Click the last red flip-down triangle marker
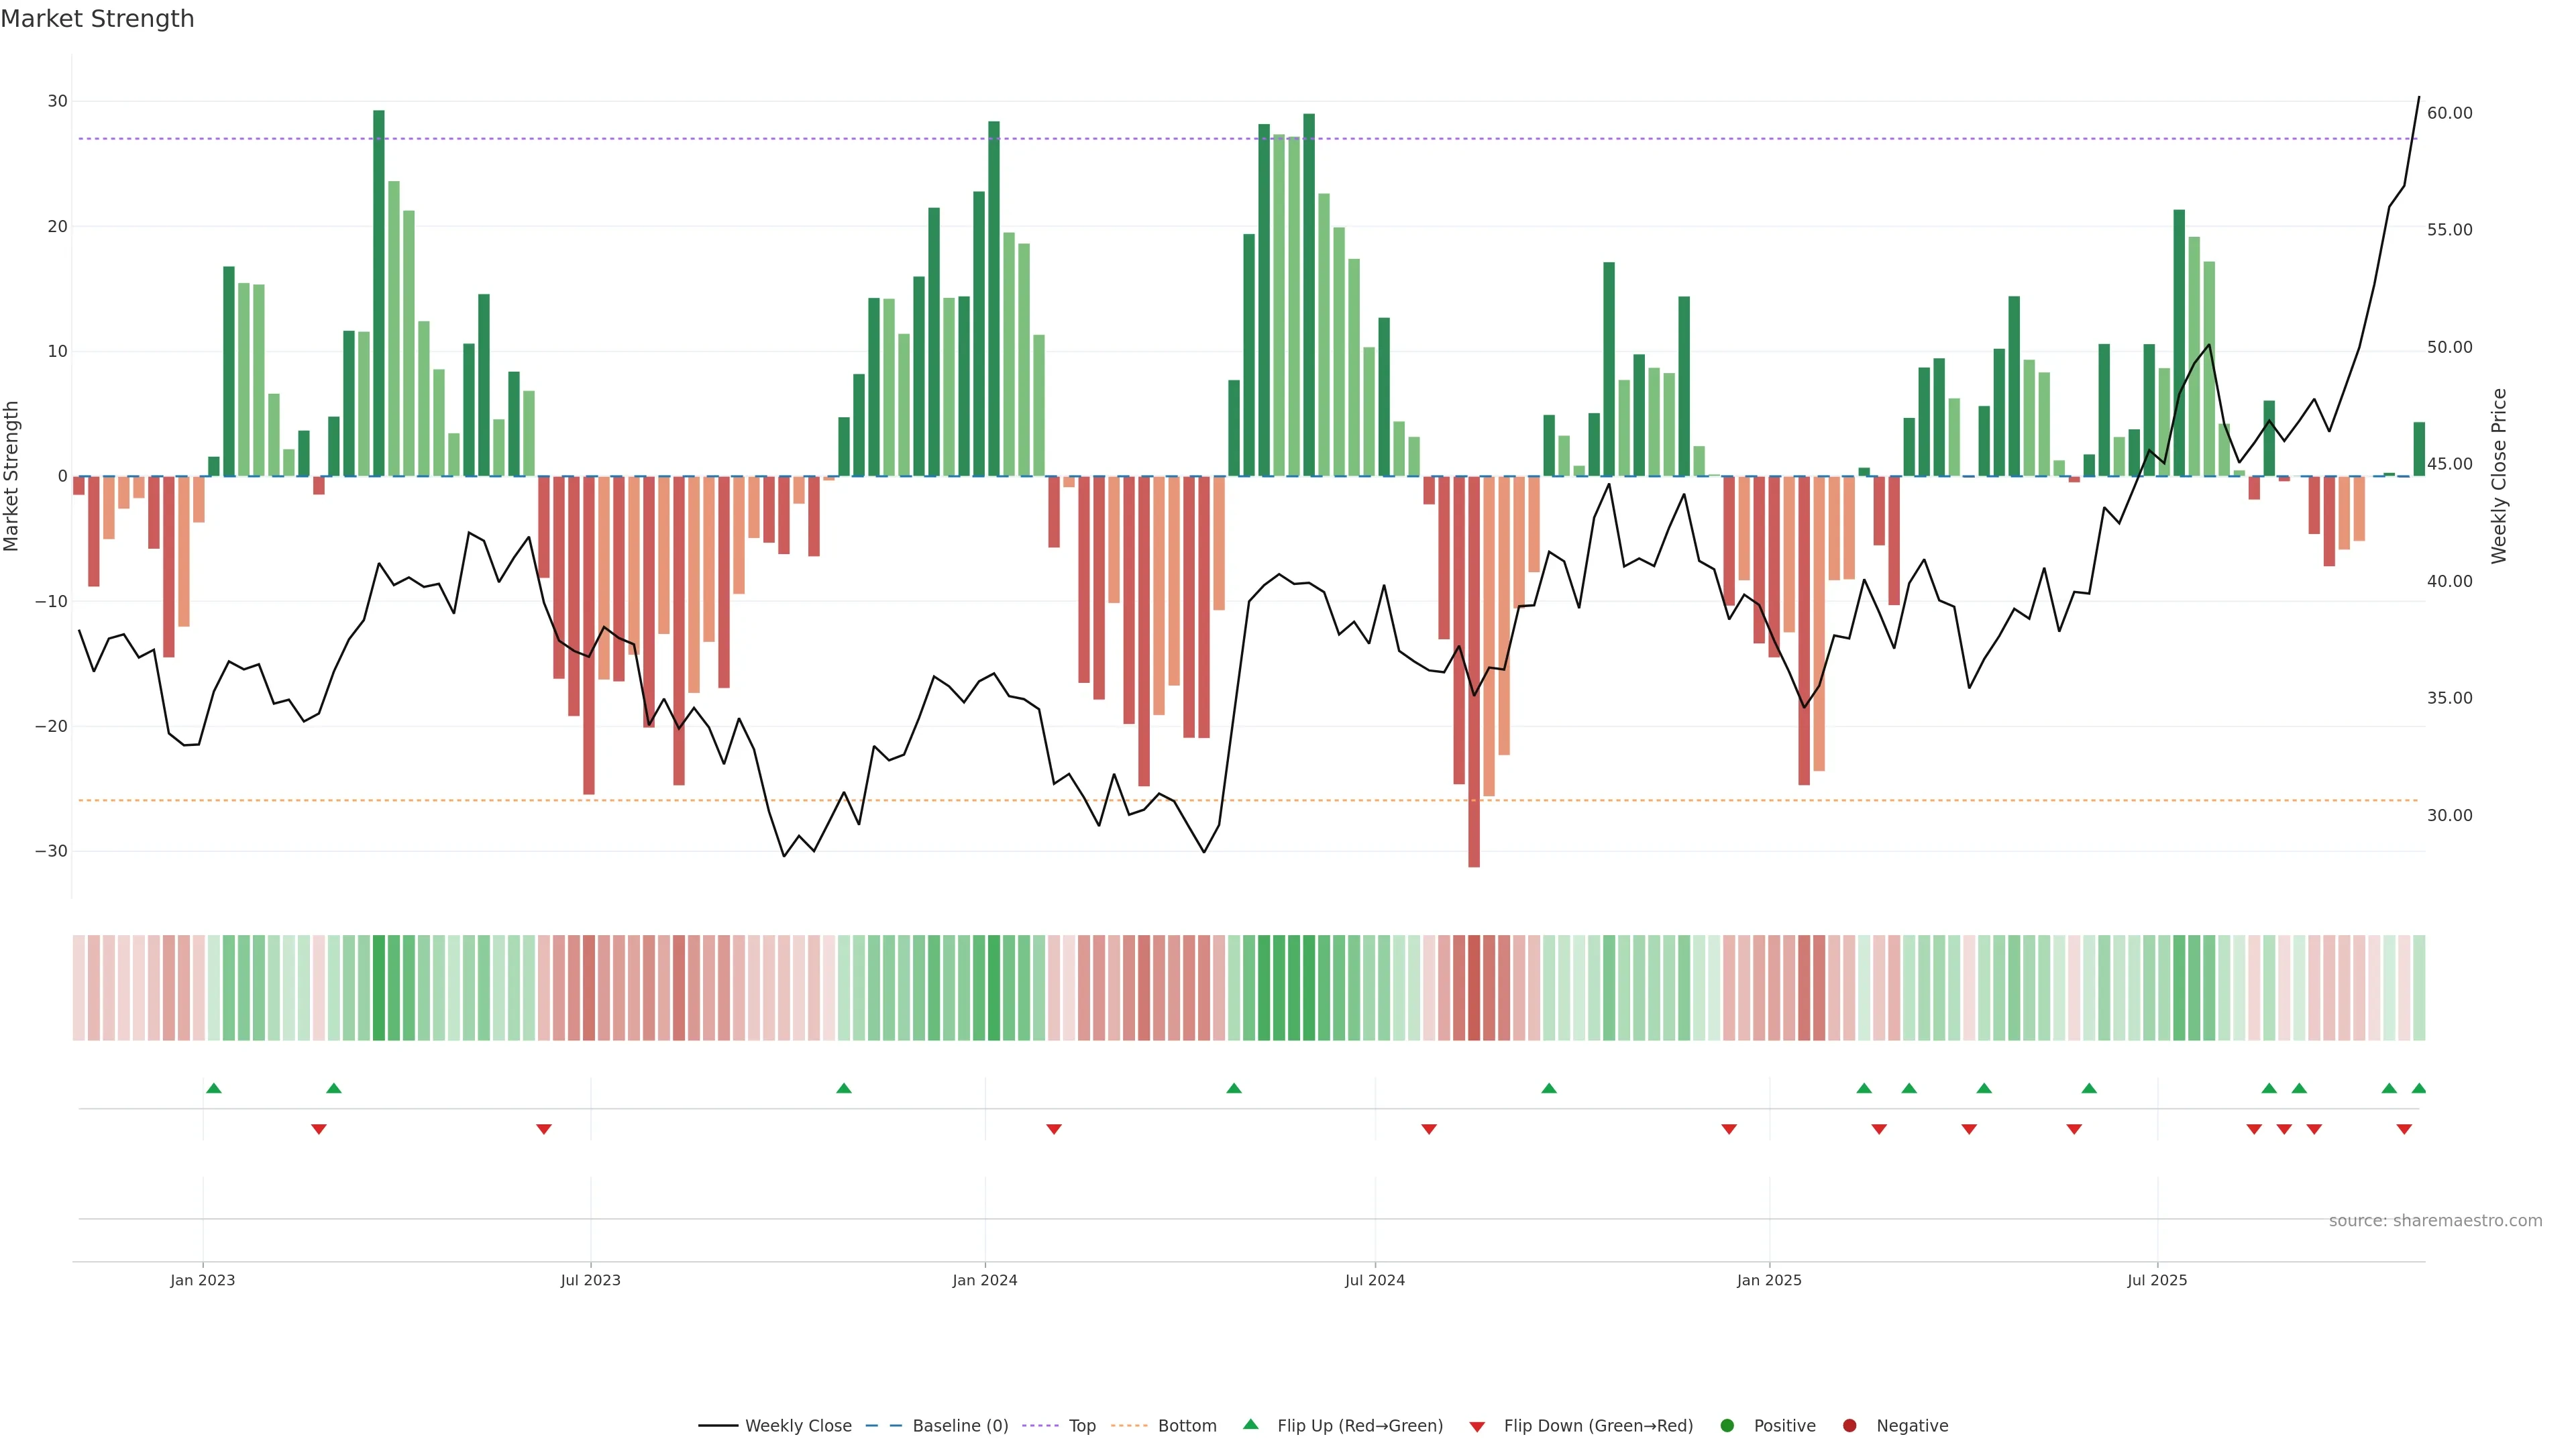Viewport: 2576px width, 1449px height. [2404, 1129]
